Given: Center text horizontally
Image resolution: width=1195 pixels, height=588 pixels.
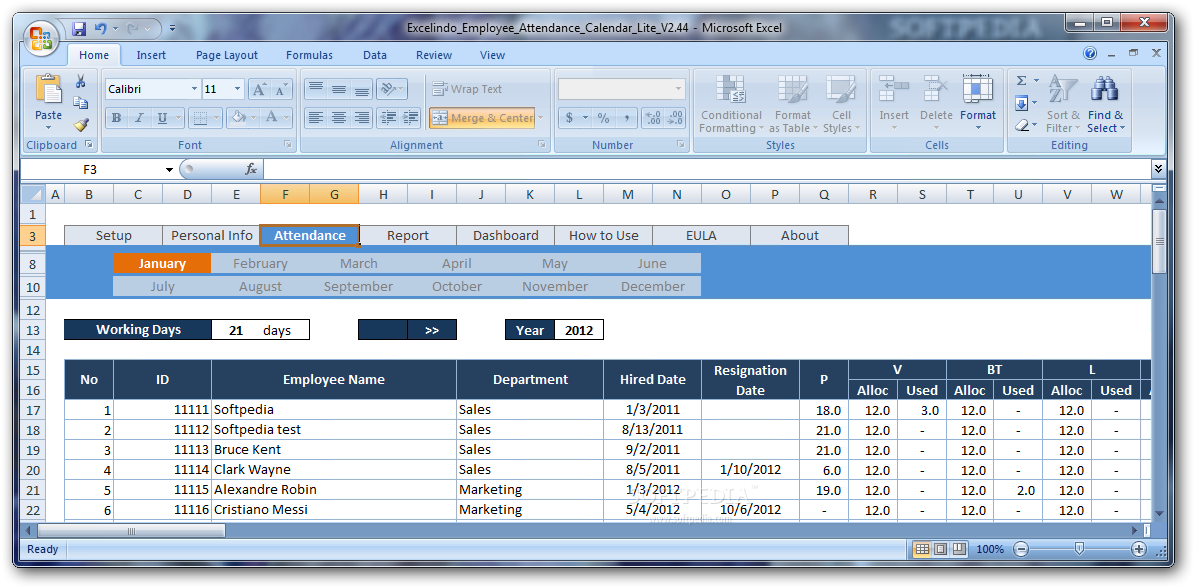Looking at the screenshot, I should pos(338,117).
